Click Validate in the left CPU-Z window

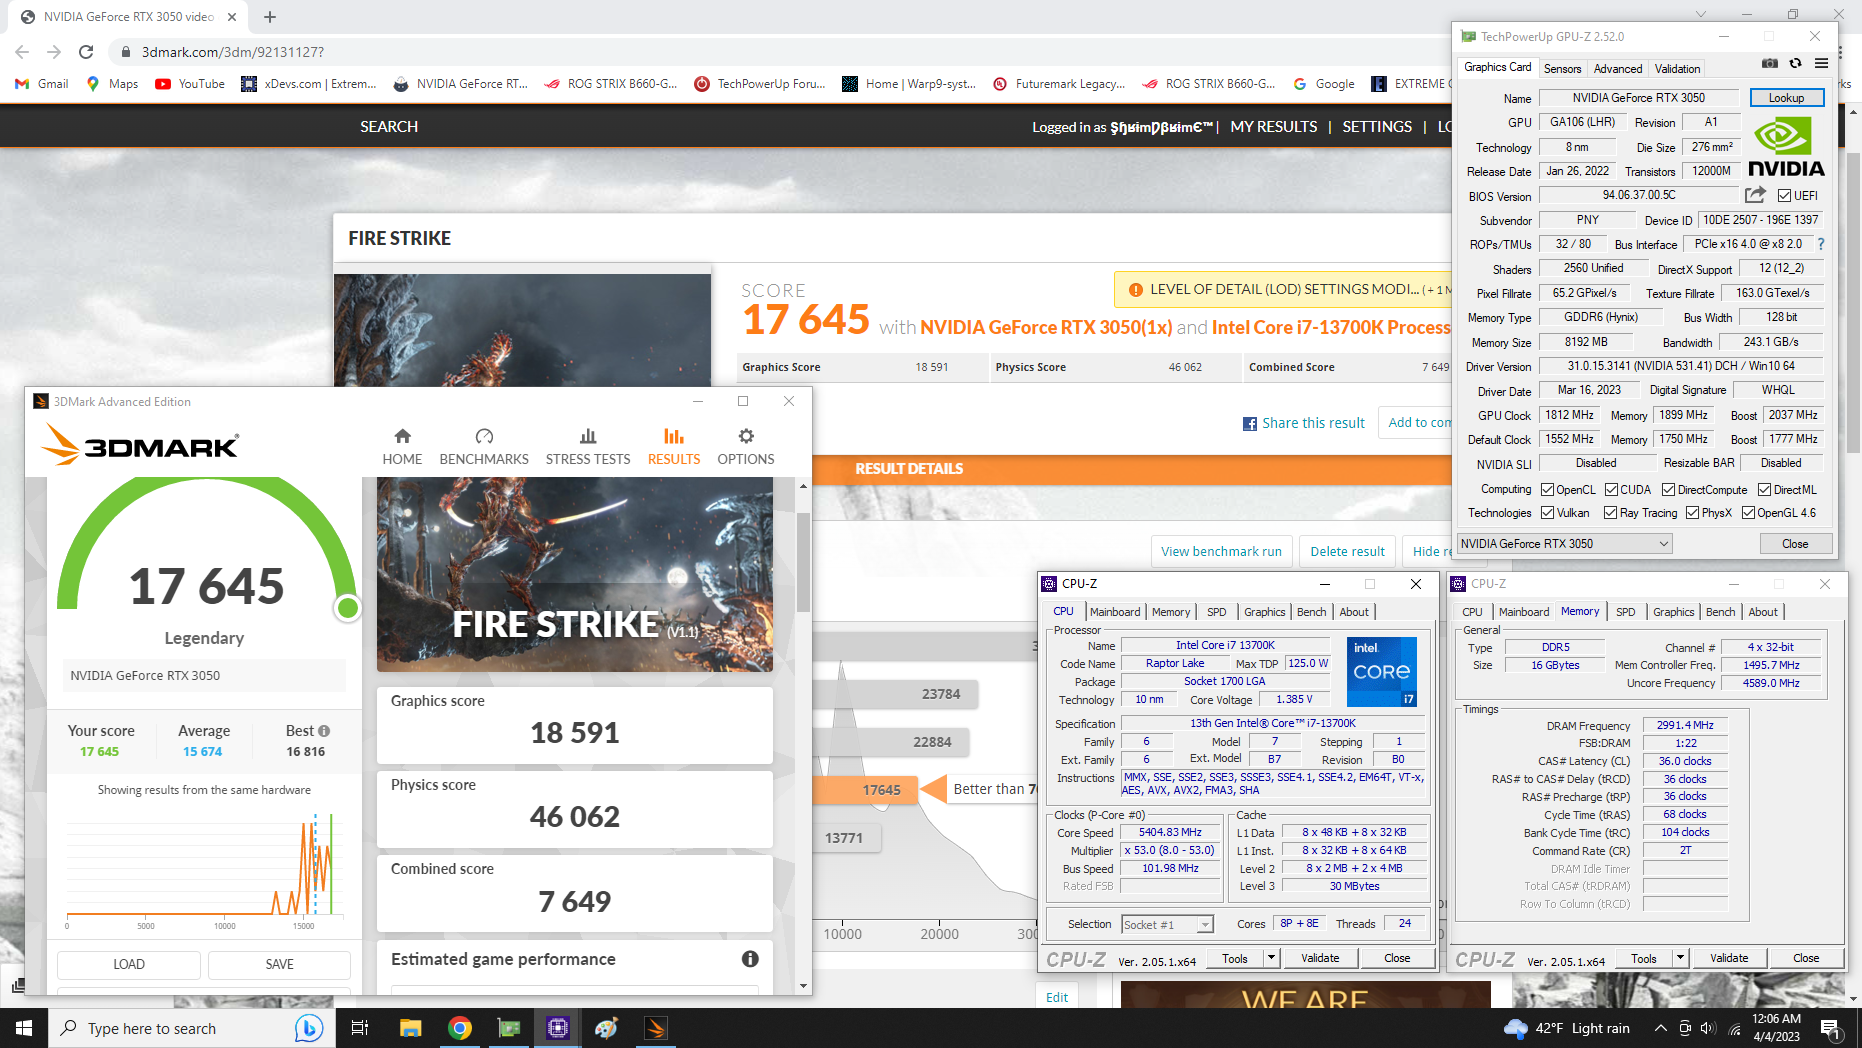coord(1320,958)
